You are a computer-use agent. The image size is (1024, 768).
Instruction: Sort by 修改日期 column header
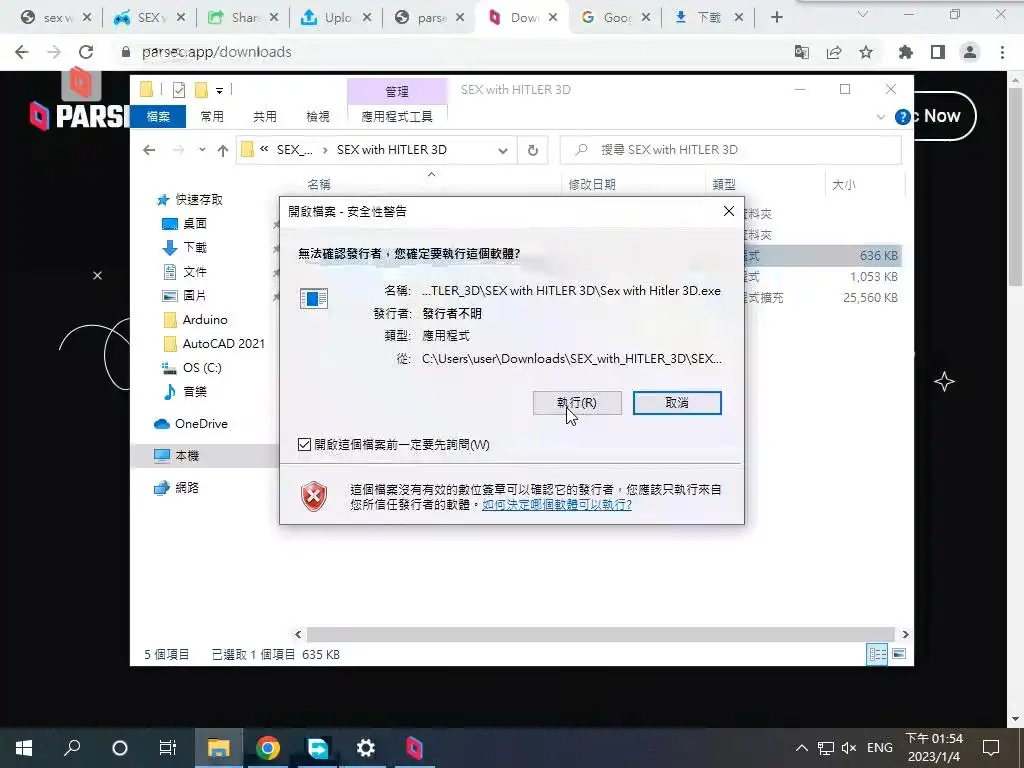click(x=592, y=185)
